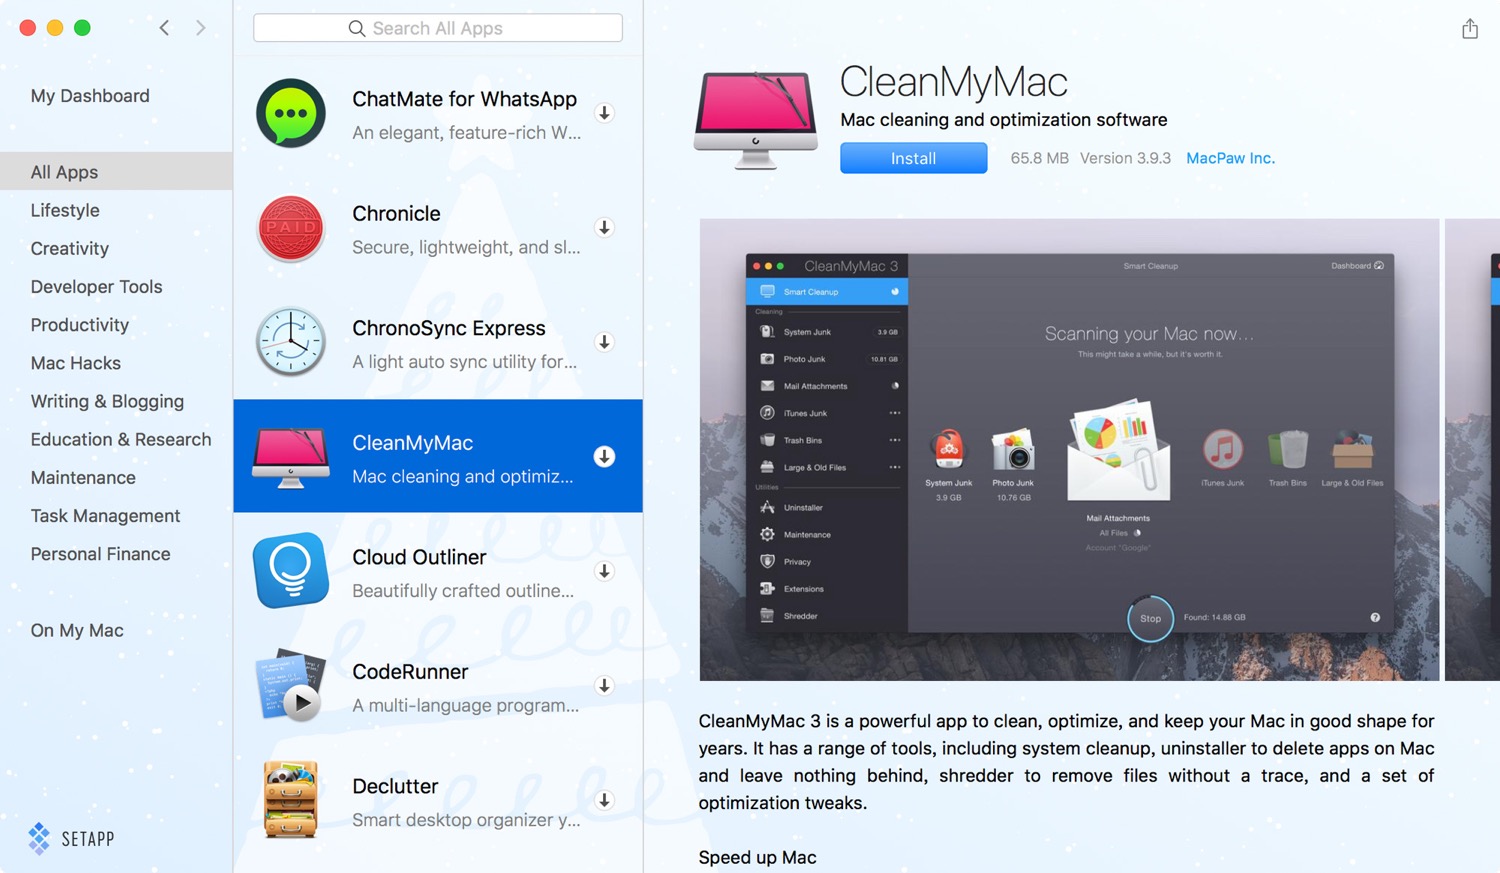Click the 65.8 MB size label
Image resolution: width=1500 pixels, height=873 pixels.
pyautogui.click(x=1039, y=158)
